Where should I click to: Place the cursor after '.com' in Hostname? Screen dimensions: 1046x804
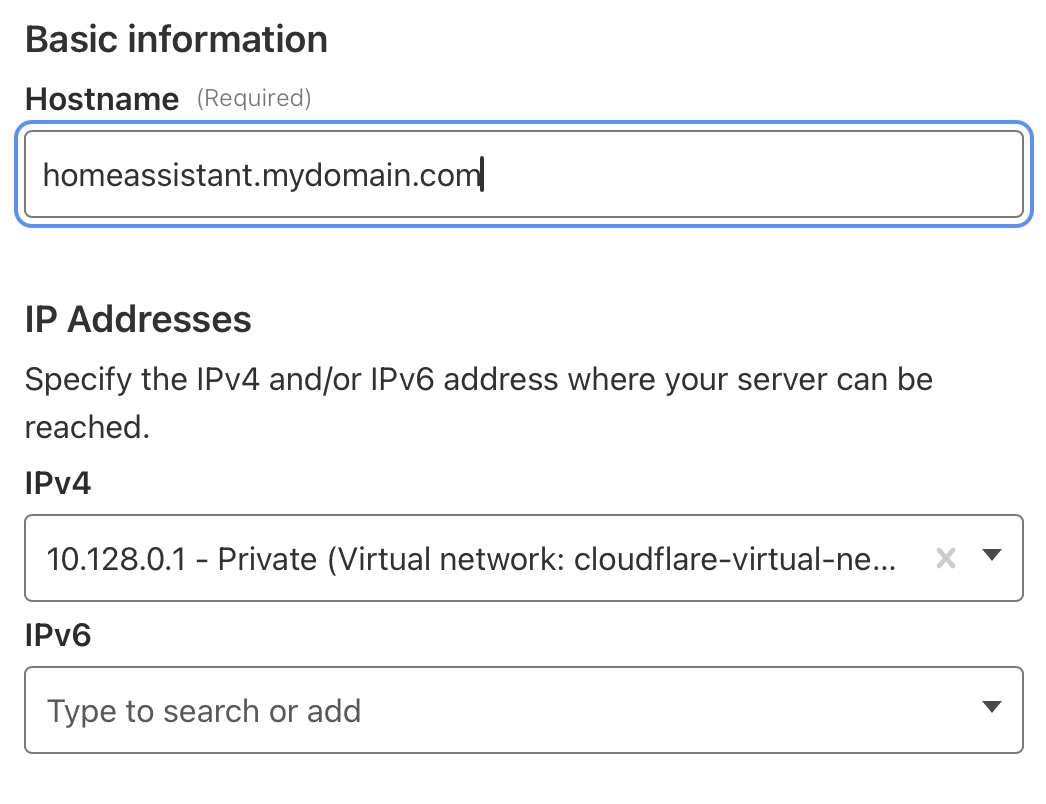[x=483, y=176]
